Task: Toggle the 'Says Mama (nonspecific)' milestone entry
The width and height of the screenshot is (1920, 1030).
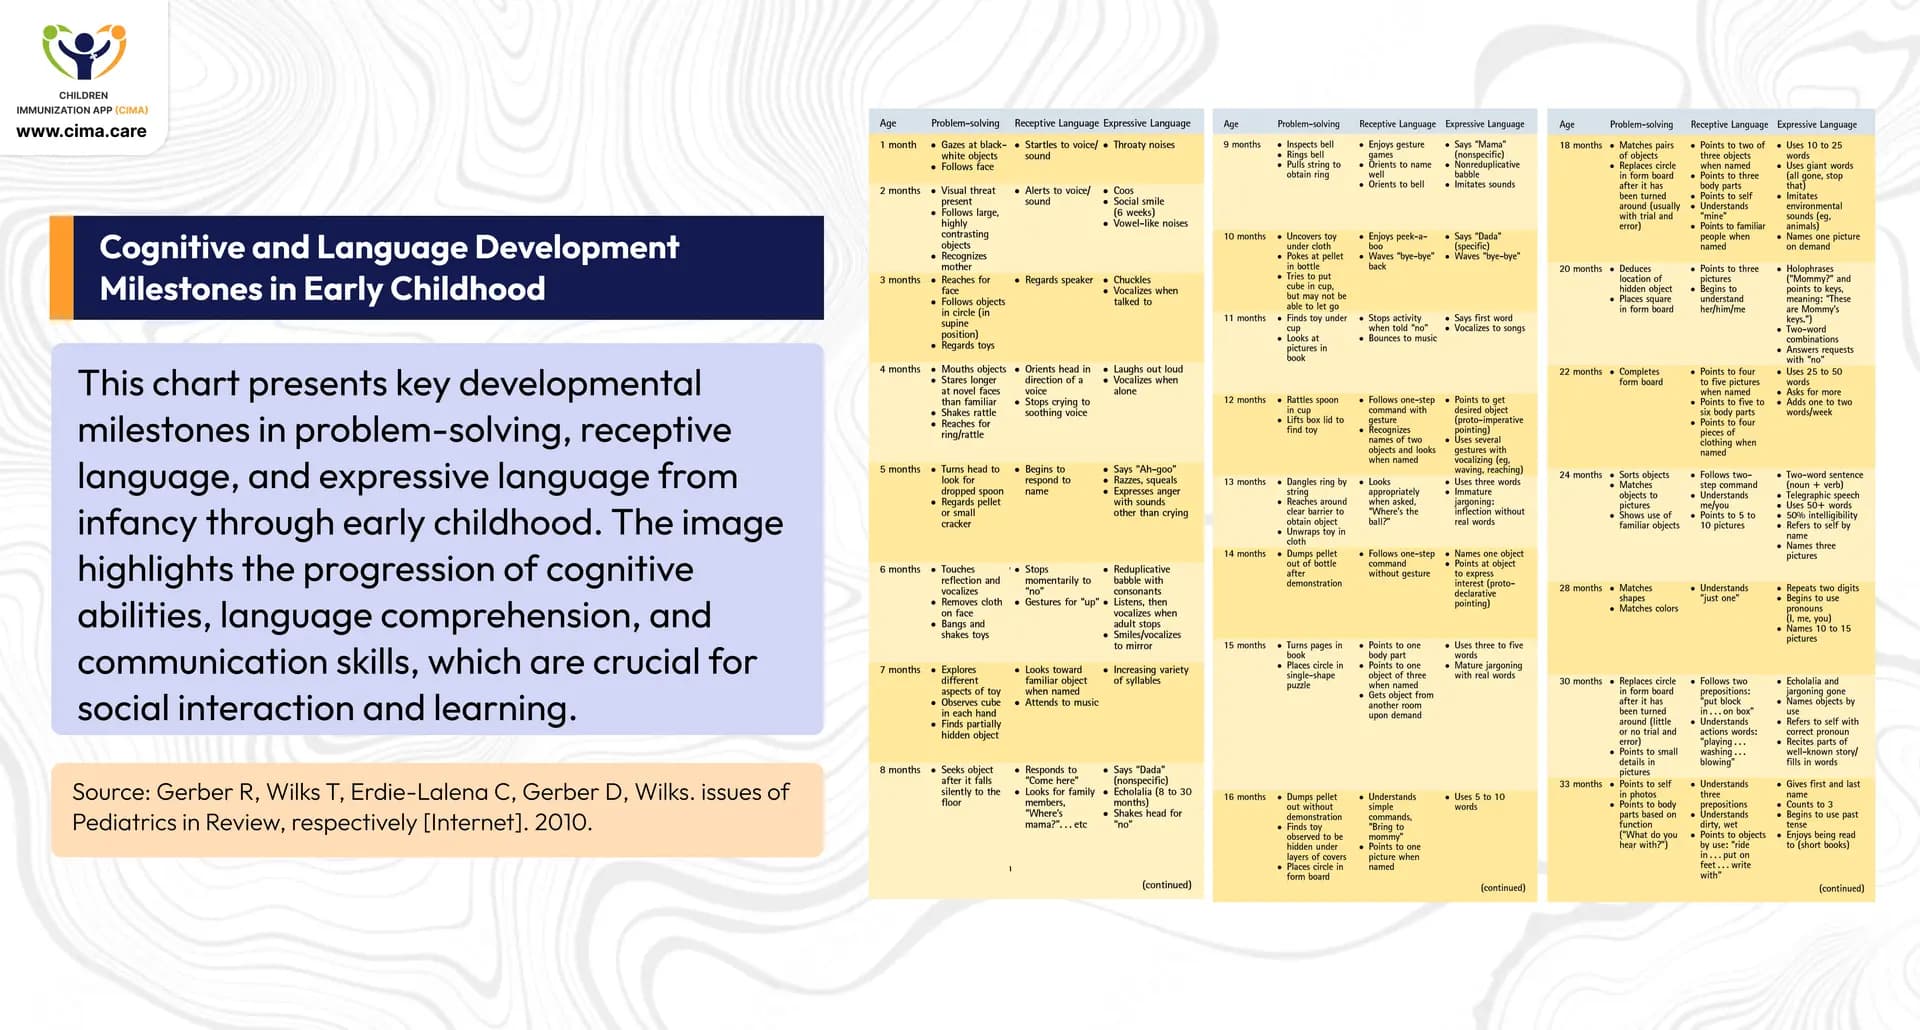Action: coord(1484,150)
